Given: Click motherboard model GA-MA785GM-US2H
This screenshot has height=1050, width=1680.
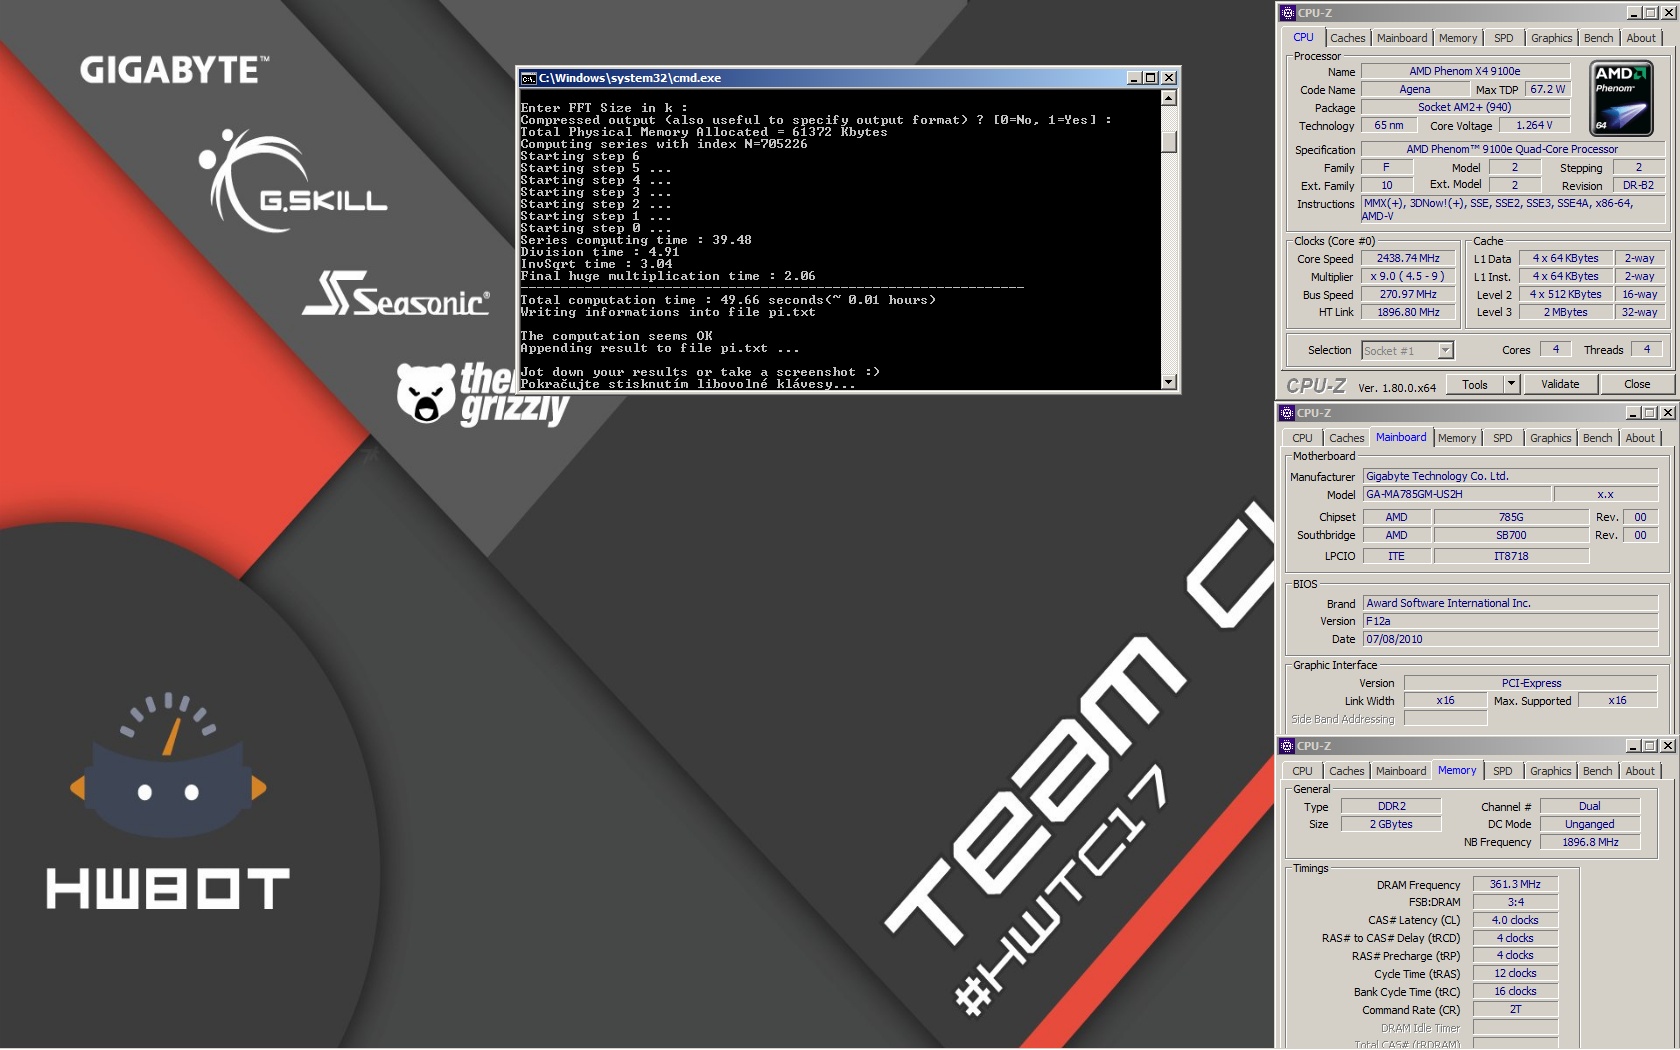Looking at the screenshot, I should click(x=1457, y=494).
